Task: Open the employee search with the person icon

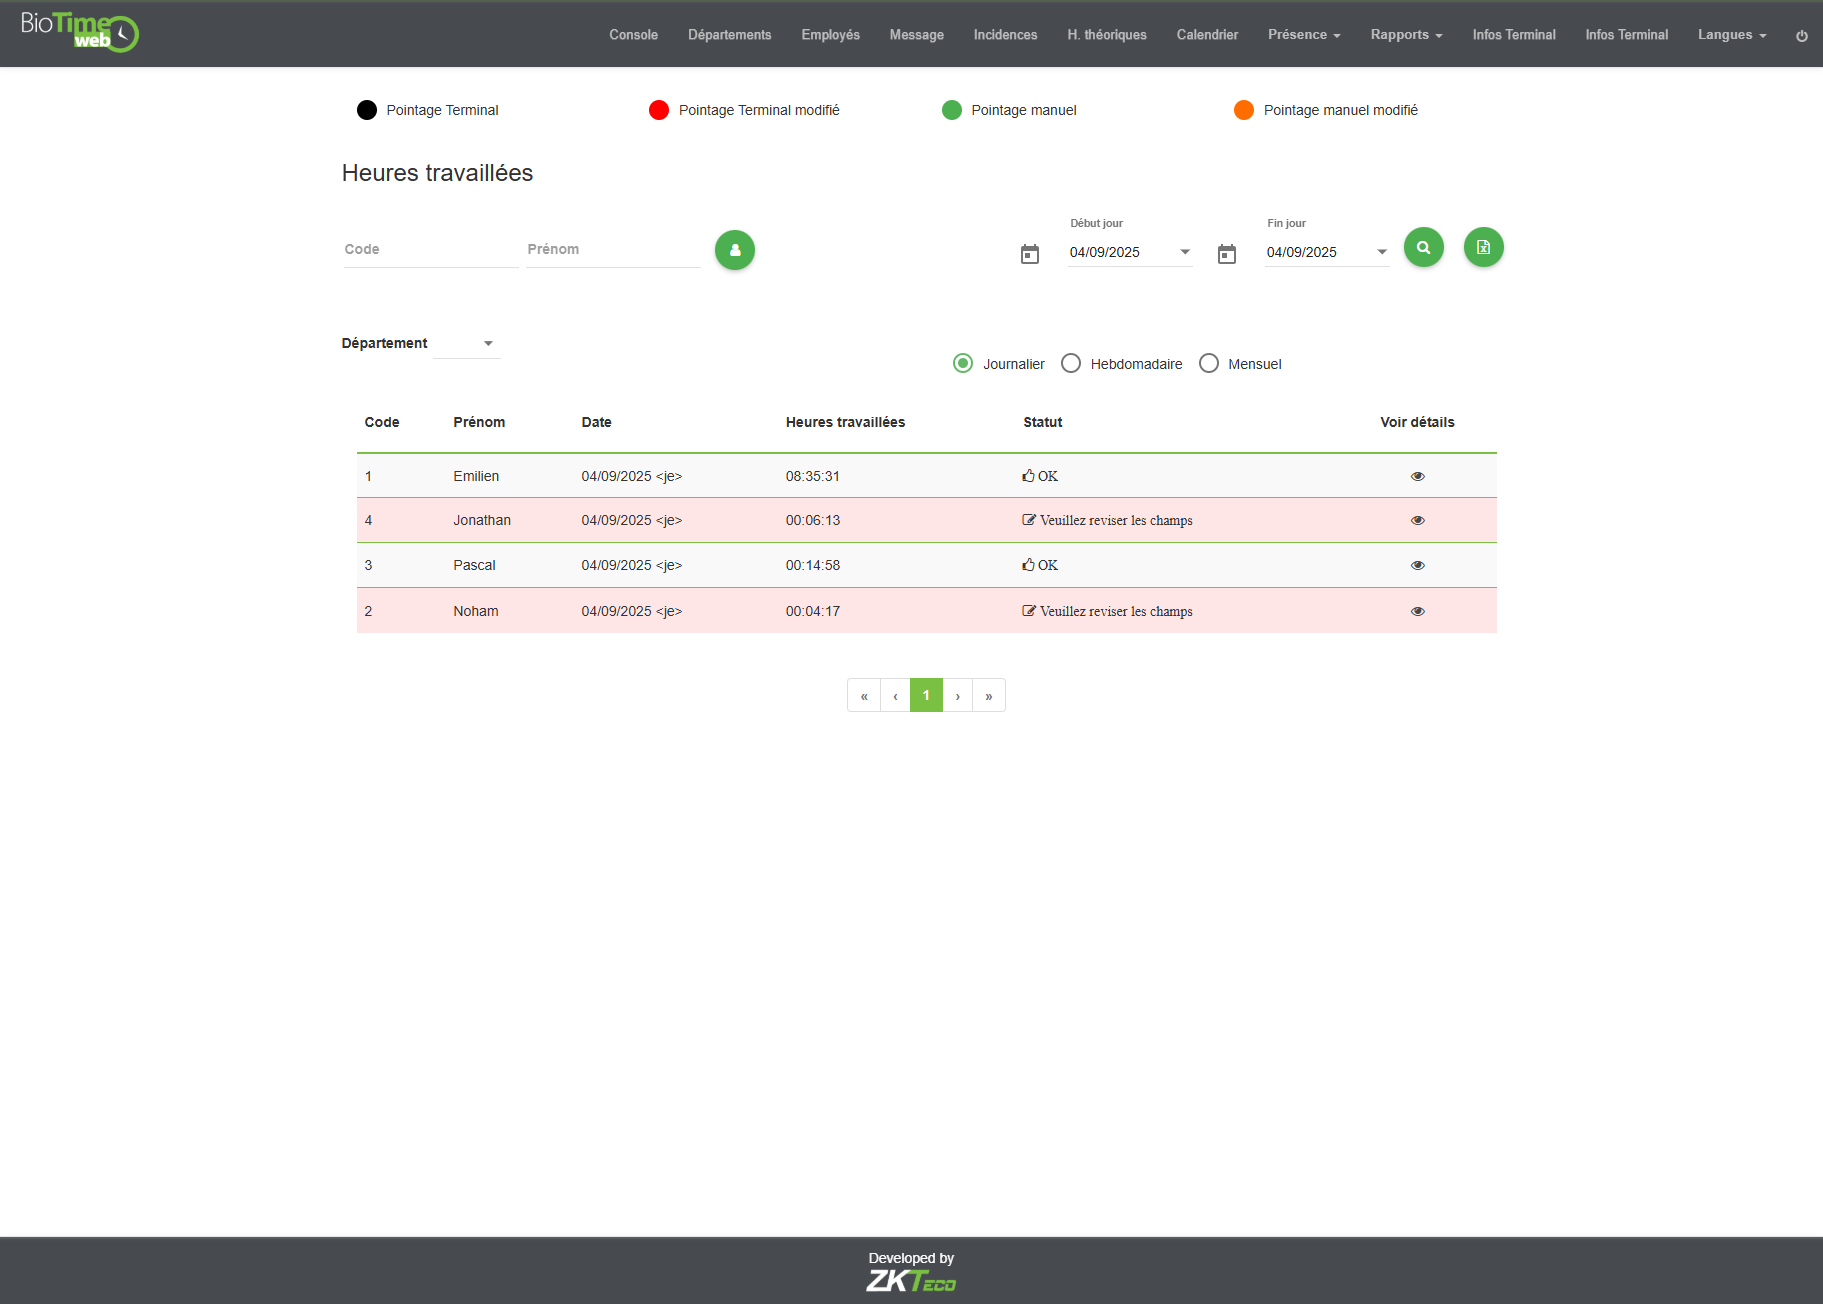Action: pos(735,250)
